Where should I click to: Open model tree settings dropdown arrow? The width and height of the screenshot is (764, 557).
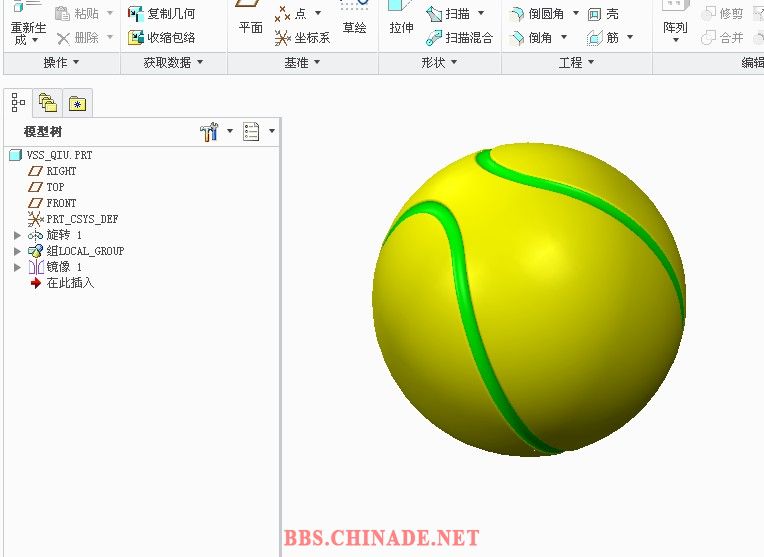click(230, 131)
